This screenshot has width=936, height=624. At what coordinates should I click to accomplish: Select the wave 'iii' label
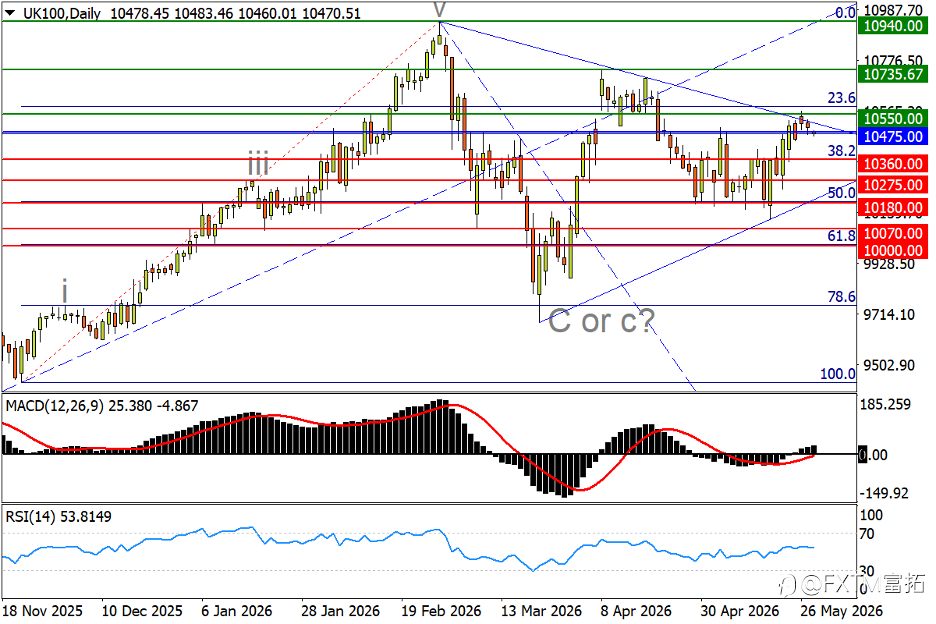point(258,163)
